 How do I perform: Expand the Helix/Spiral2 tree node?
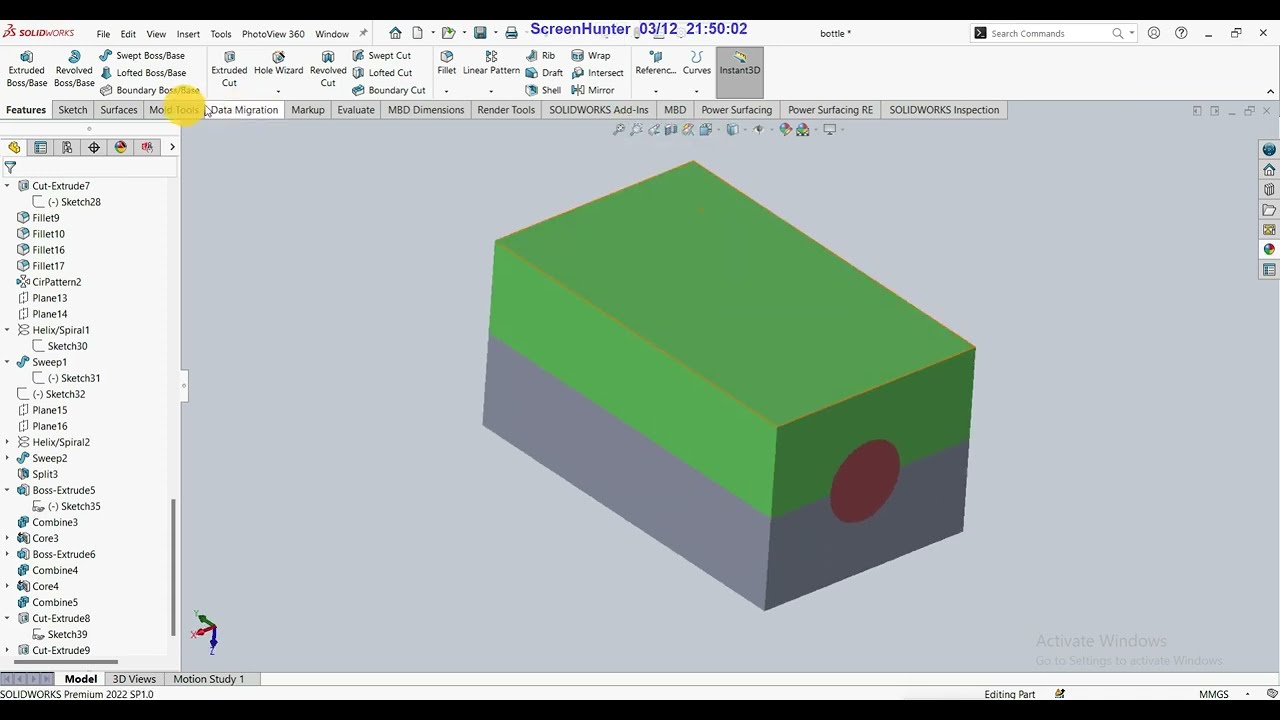pos(8,442)
